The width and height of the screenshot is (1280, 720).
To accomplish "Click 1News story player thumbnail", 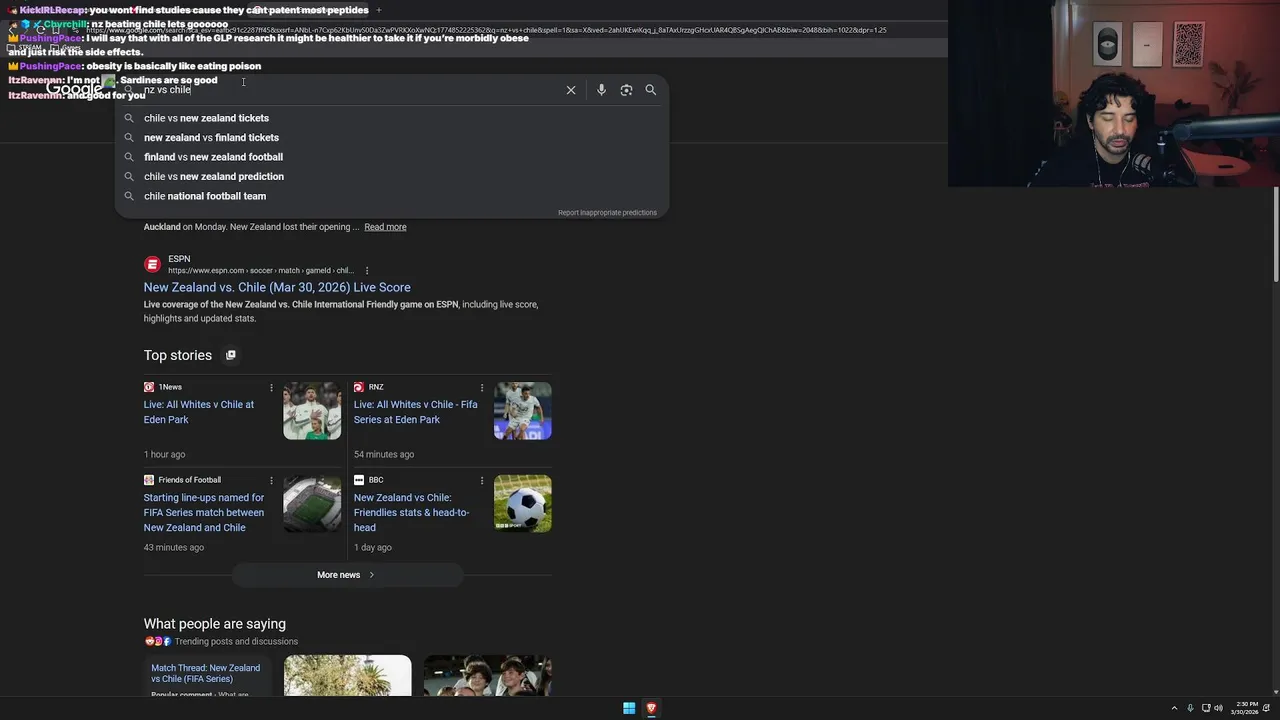I will tap(312, 411).
